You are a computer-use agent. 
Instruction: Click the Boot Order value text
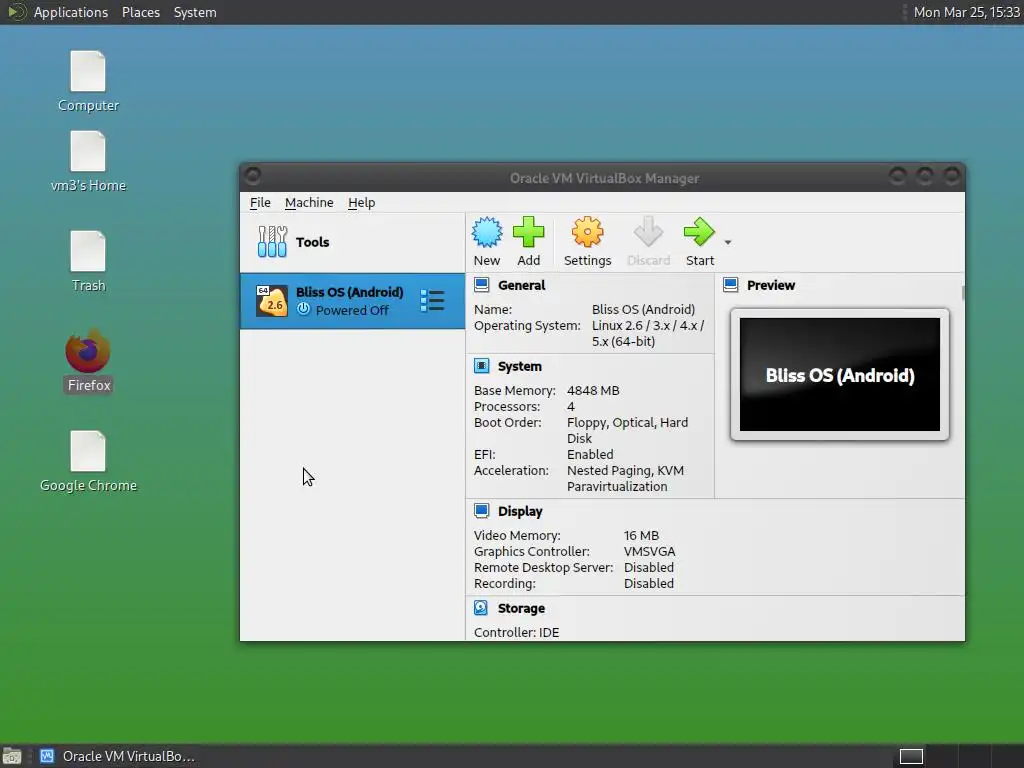(627, 430)
